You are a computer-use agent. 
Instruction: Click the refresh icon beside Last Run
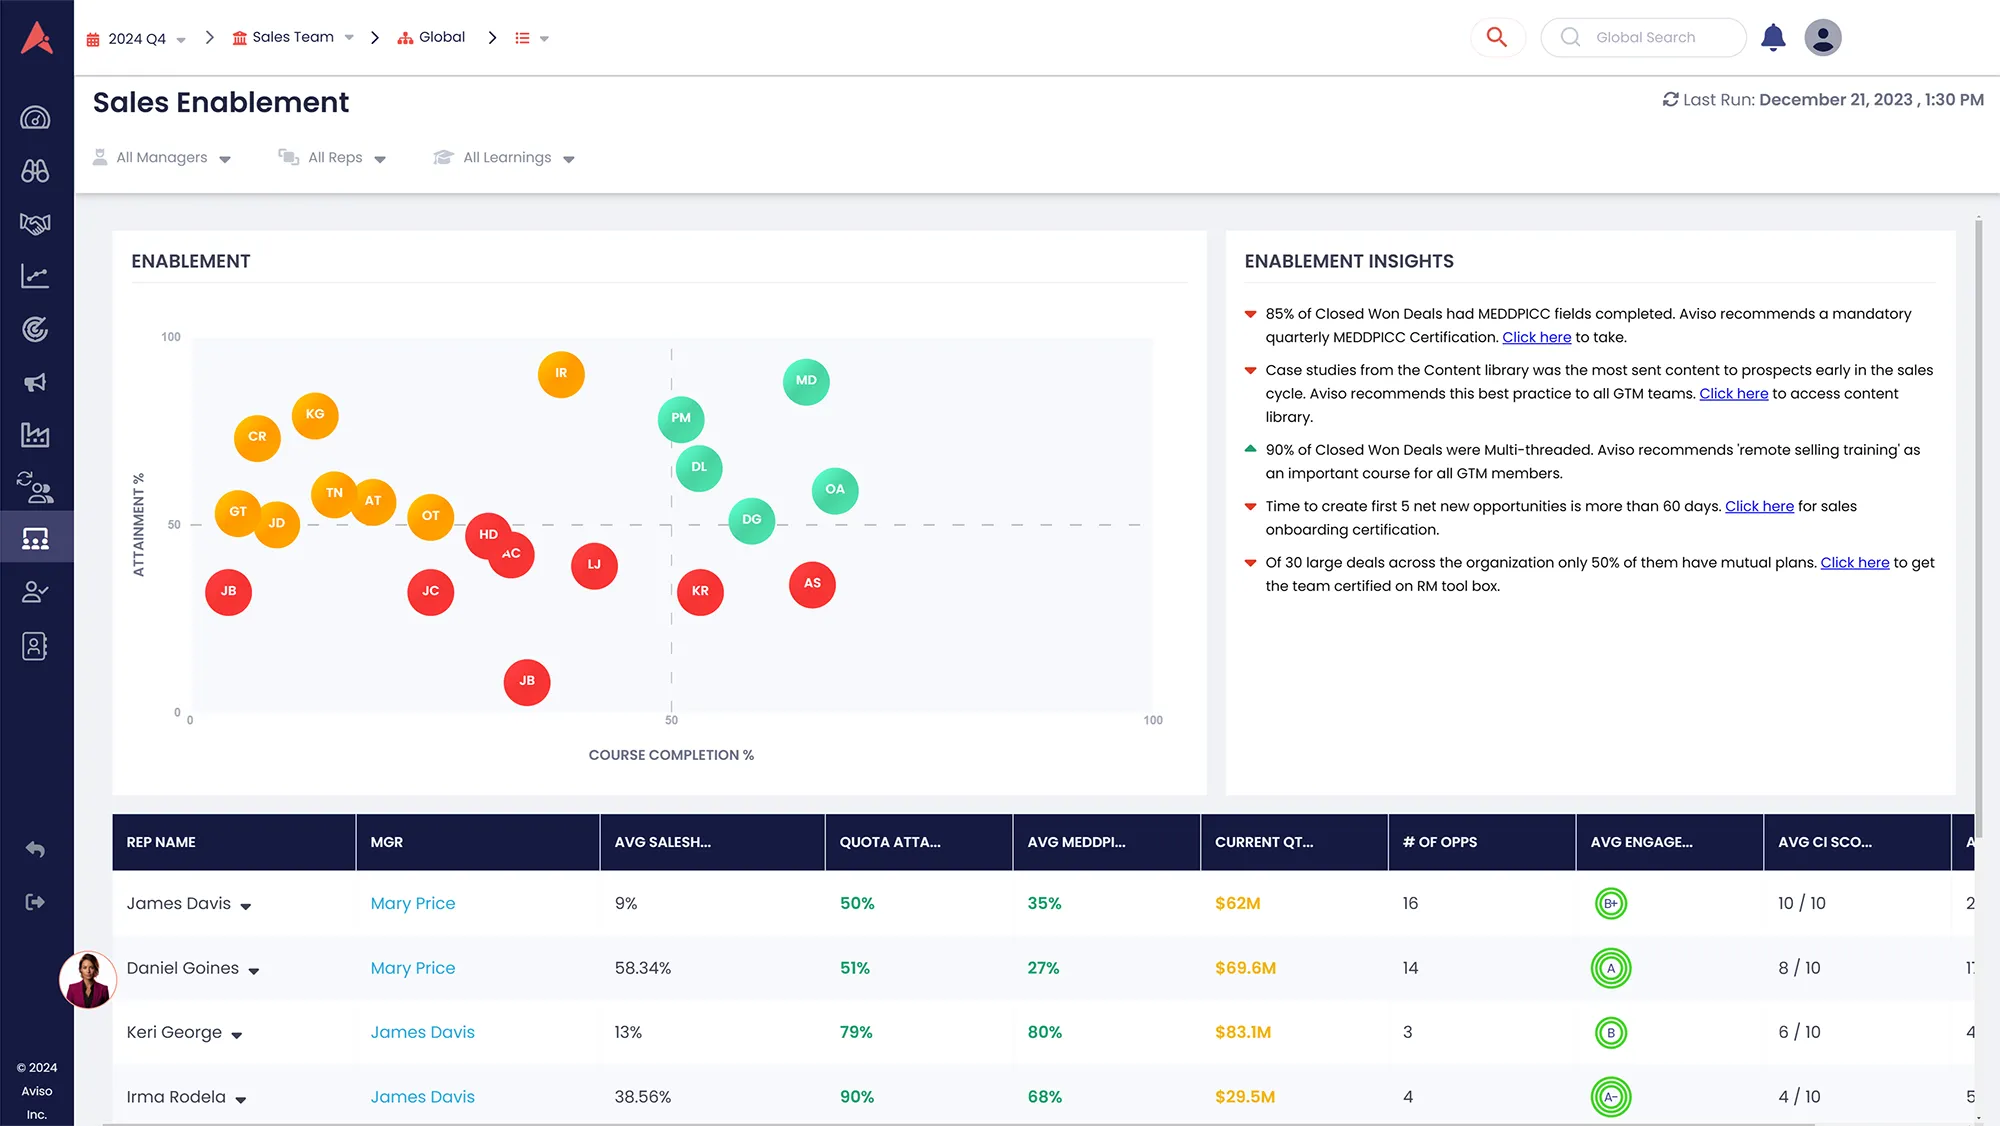[1670, 99]
